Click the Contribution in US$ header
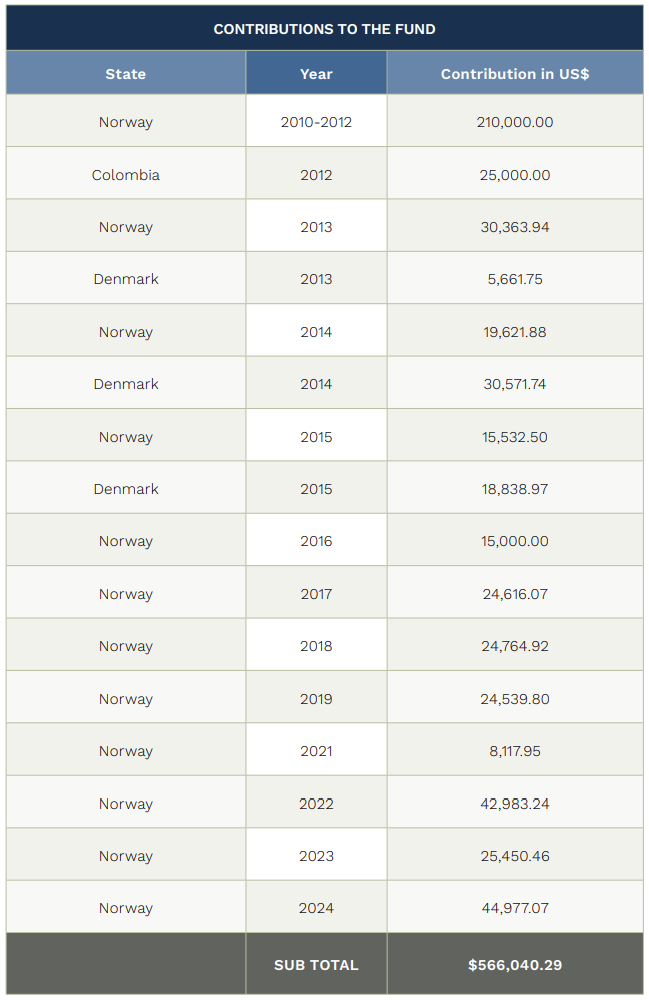This screenshot has width=649, height=1000. [514, 74]
